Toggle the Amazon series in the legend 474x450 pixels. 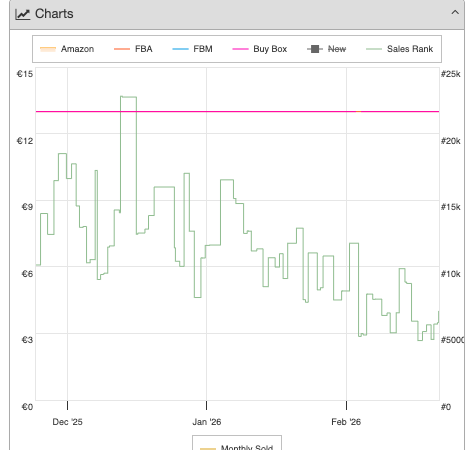click(67, 49)
